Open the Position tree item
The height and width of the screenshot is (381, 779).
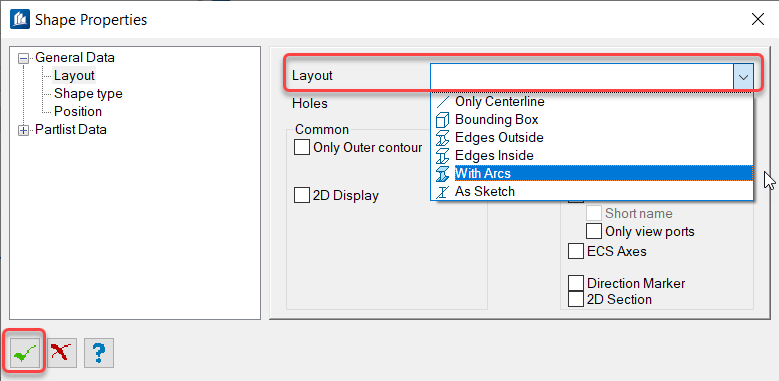78,111
